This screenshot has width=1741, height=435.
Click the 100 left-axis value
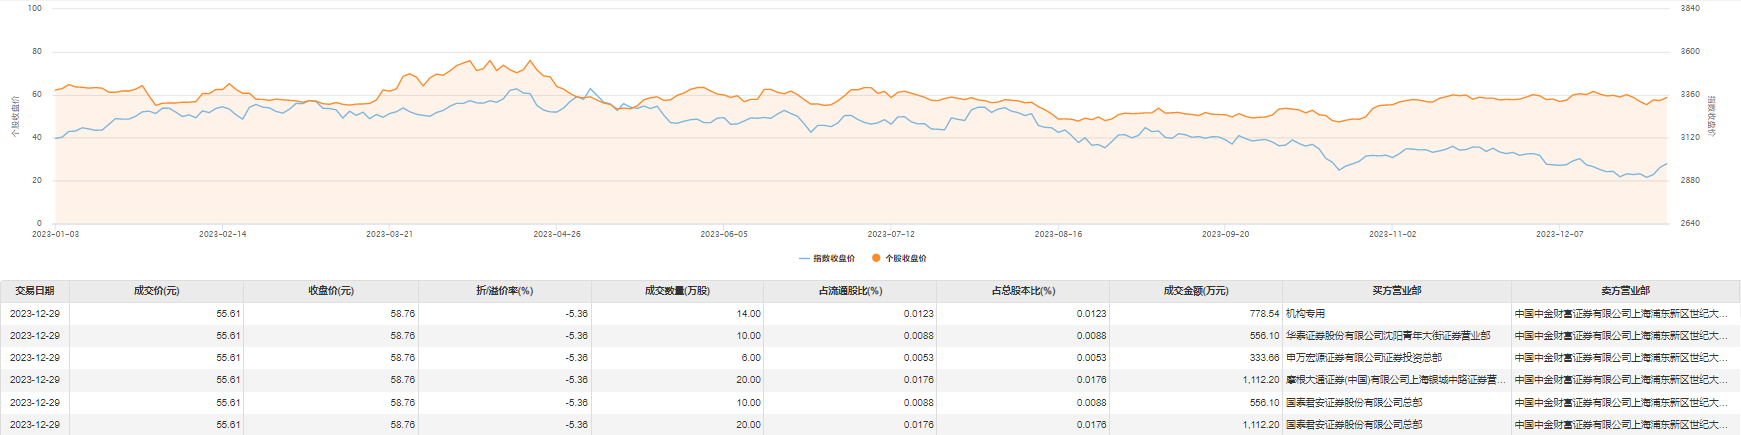click(x=35, y=8)
